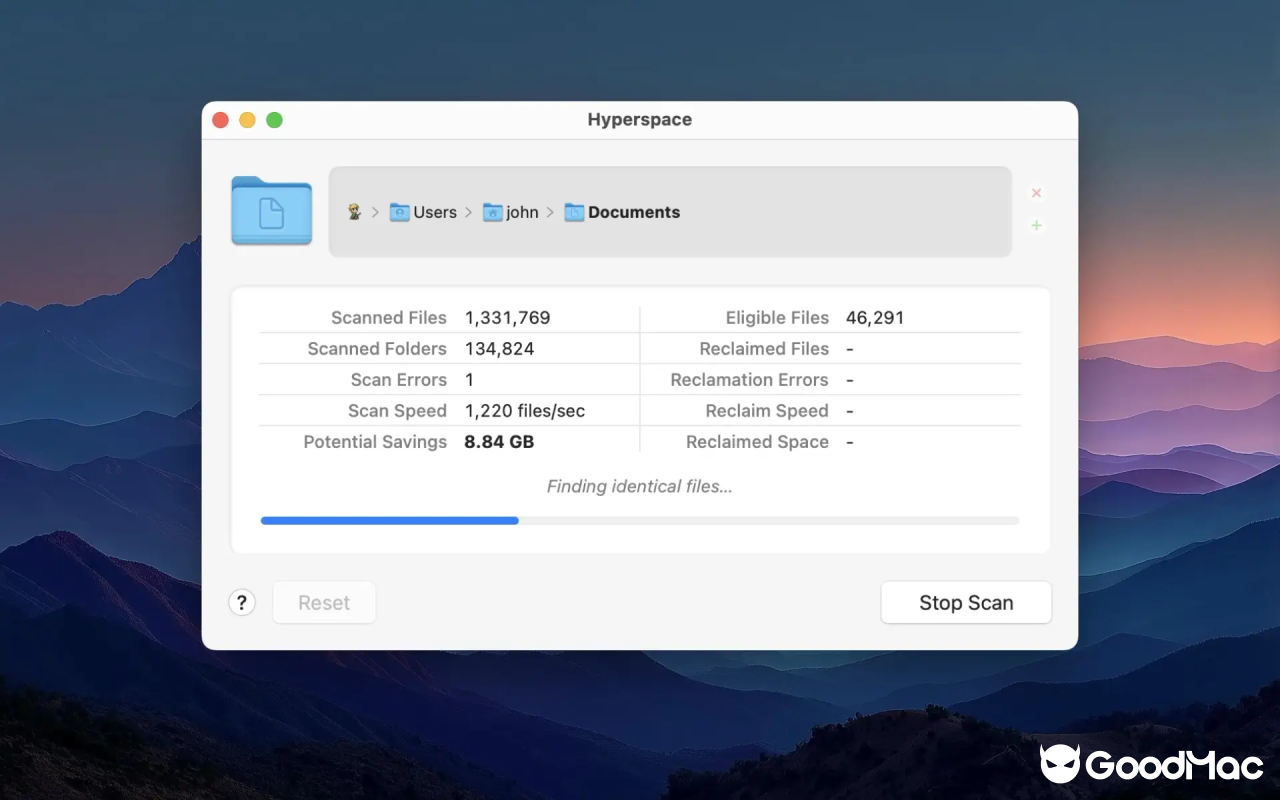The image size is (1280, 800).
Task: Select the Documents folder in the path bar
Action: [x=622, y=212]
